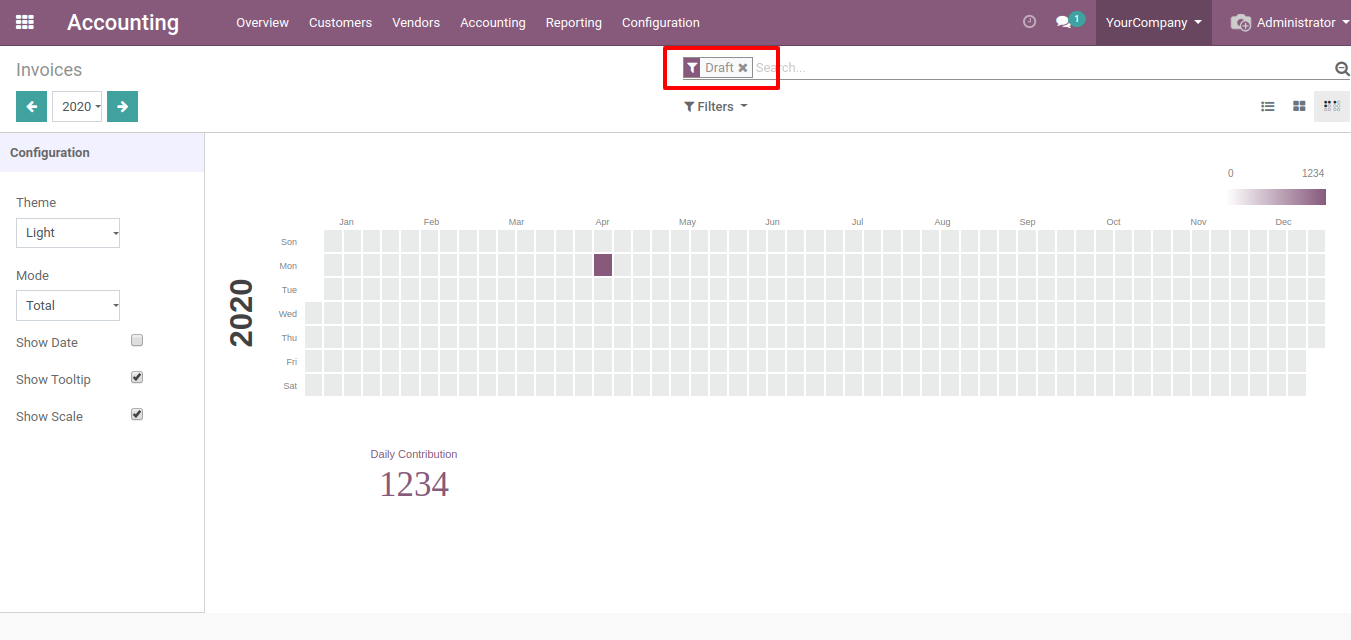
Task: Click into the Search input field
Action: pos(1040,68)
